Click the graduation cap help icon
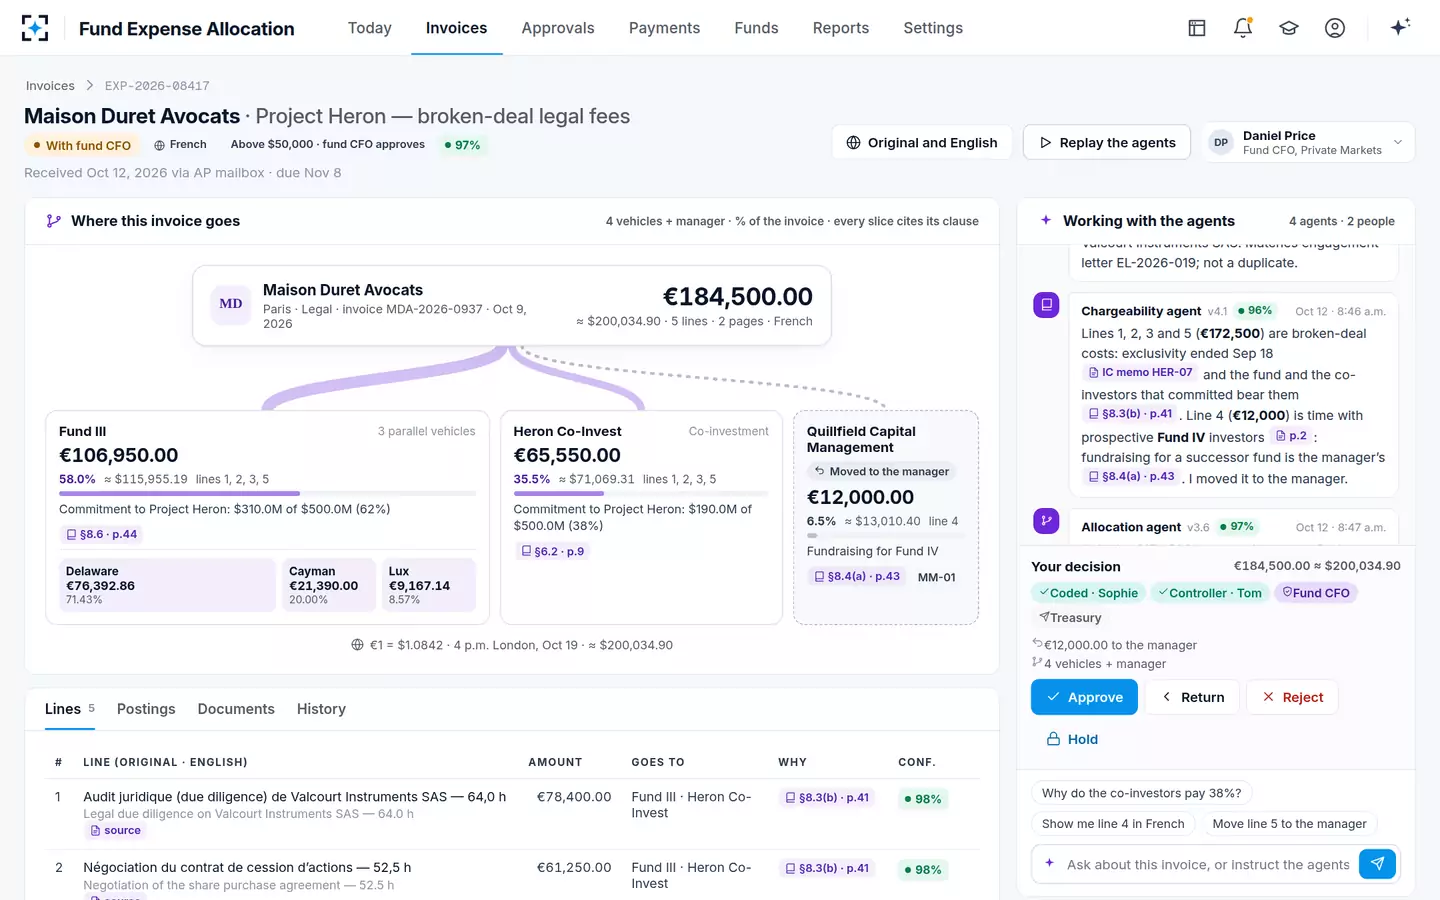 click(1289, 28)
